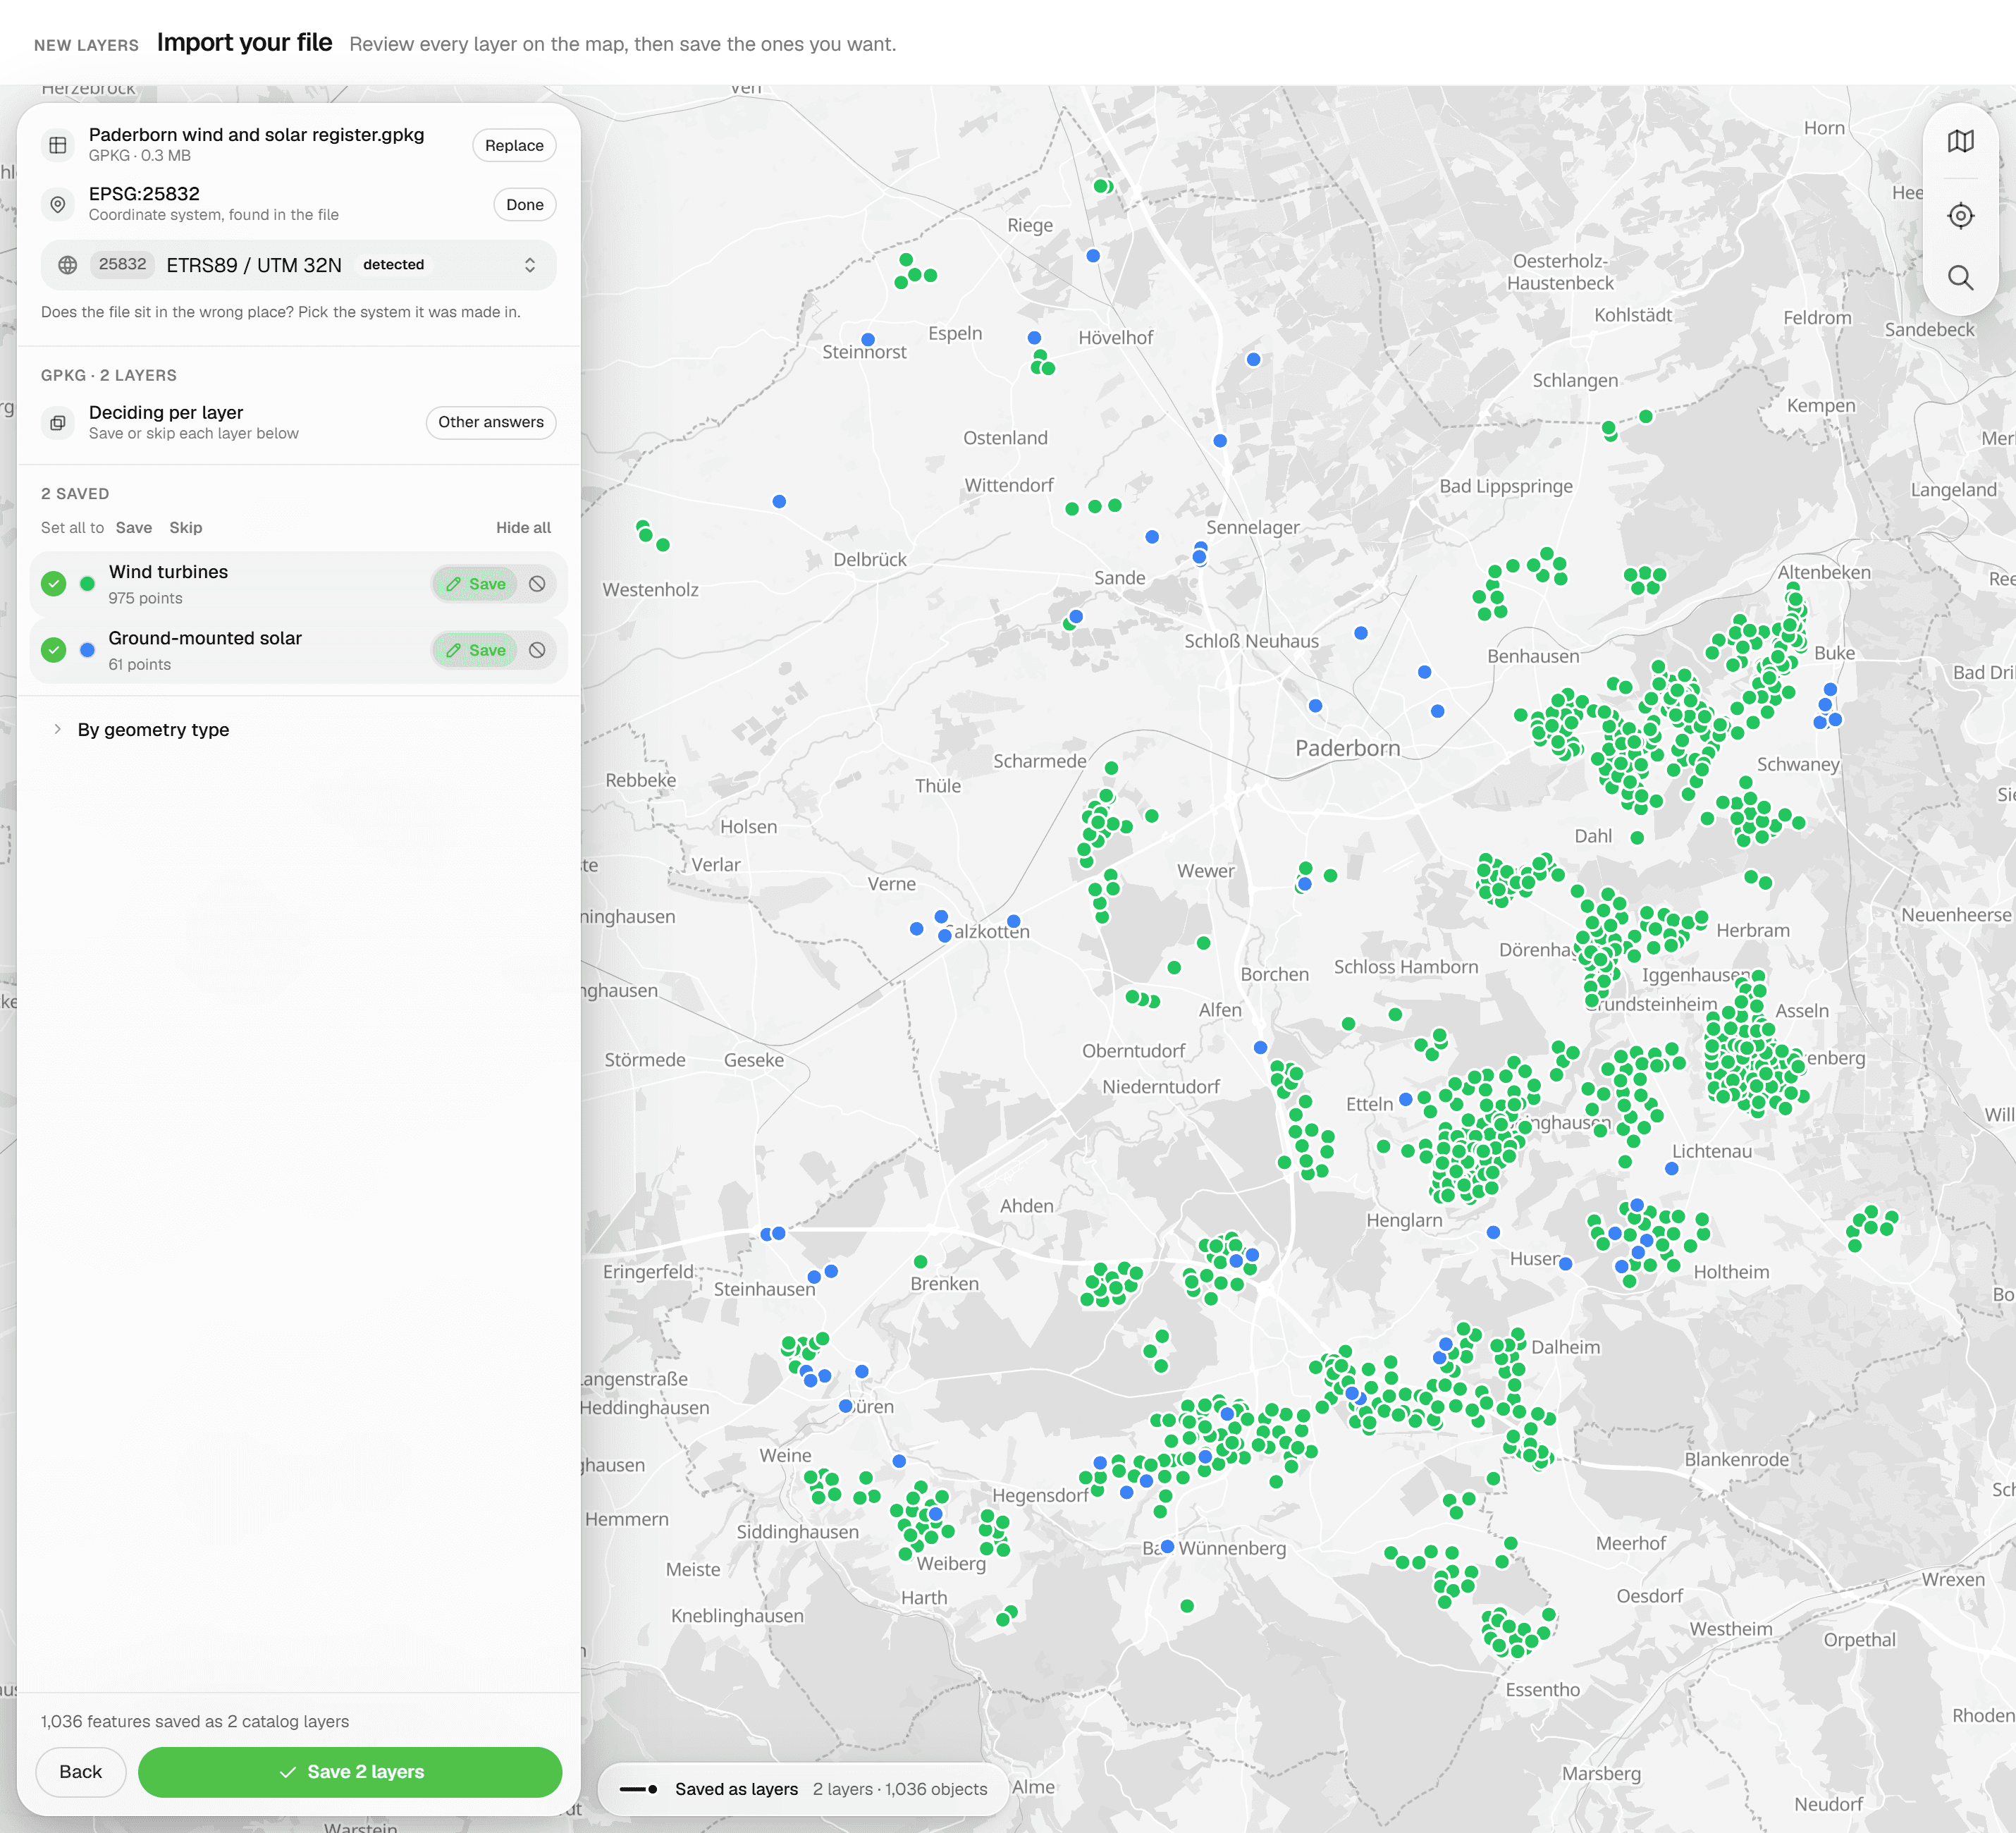The image size is (2016, 1833).
Task: Skip Wind turbines via its prohibit icon
Action: (537, 584)
